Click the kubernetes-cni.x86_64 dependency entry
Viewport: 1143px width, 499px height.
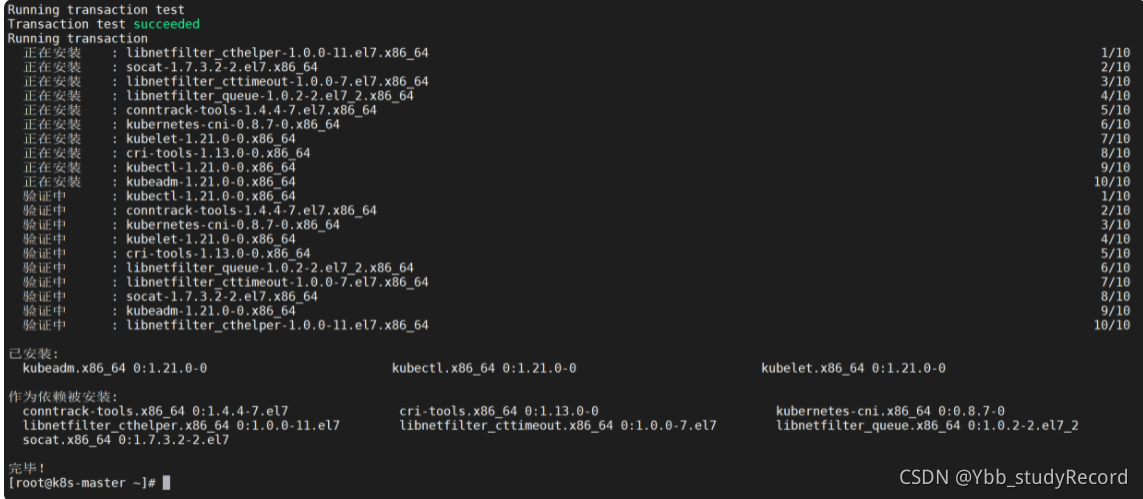click(x=890, y=411)
